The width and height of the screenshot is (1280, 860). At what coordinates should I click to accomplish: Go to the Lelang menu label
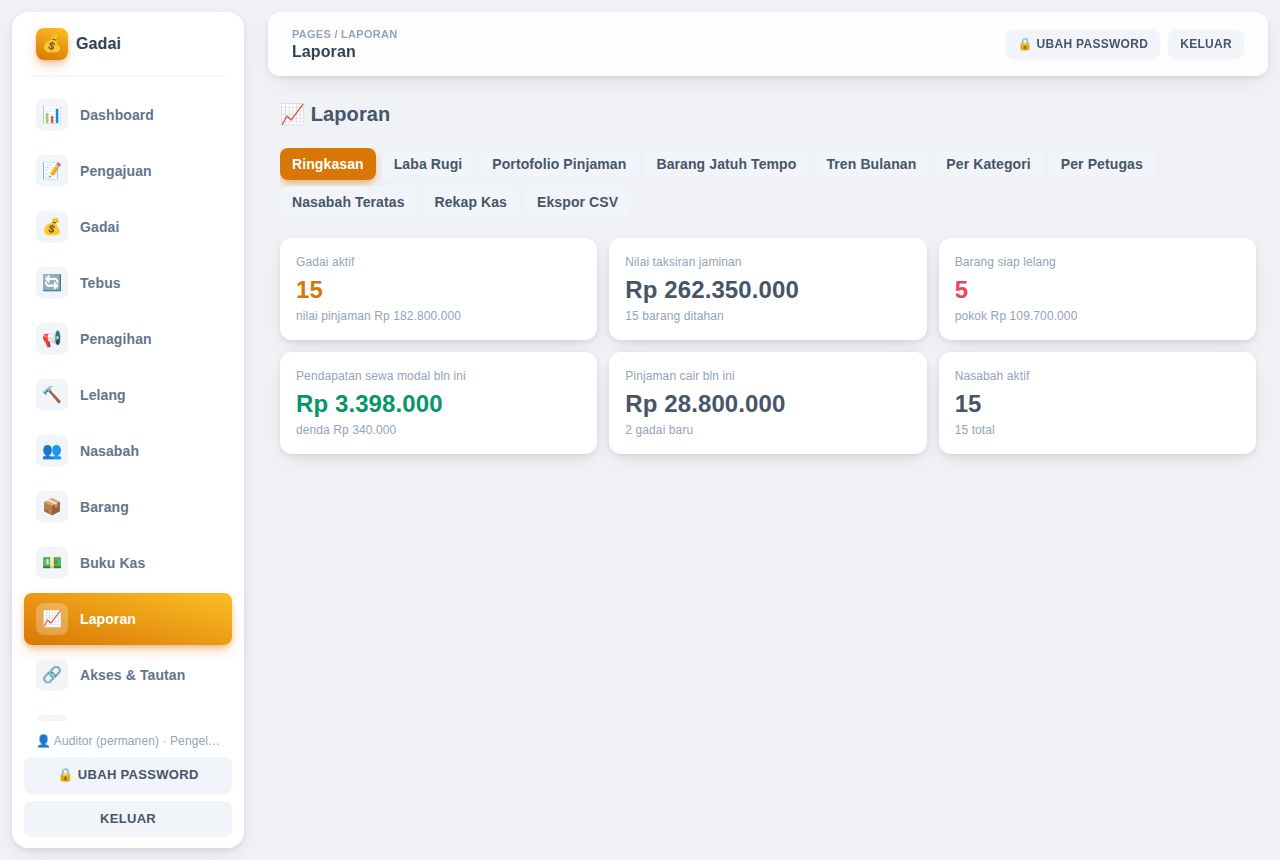pyautogui.click(x=103, y=395)
